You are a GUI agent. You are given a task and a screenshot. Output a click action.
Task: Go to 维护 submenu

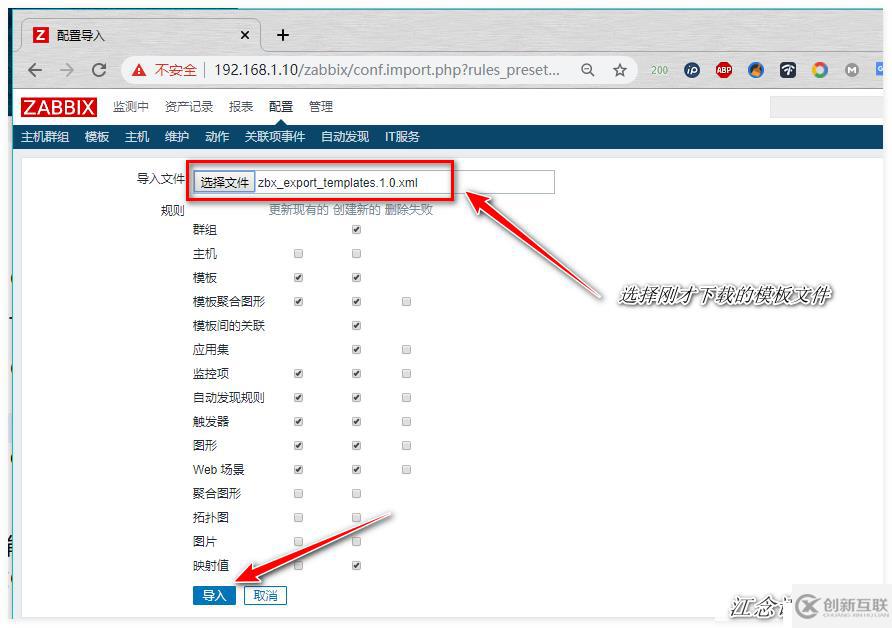pos(177,137)
